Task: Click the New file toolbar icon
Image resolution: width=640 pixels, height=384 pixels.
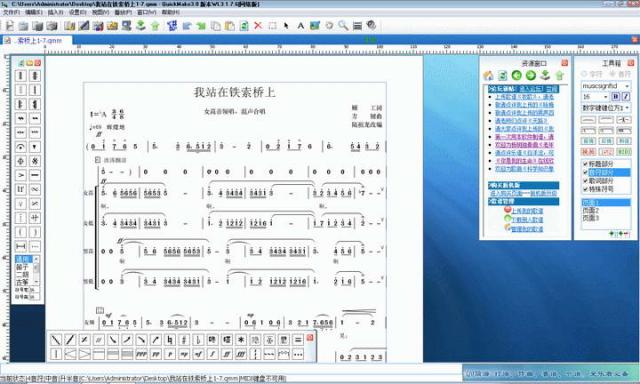Action: [x=9, y=26]
